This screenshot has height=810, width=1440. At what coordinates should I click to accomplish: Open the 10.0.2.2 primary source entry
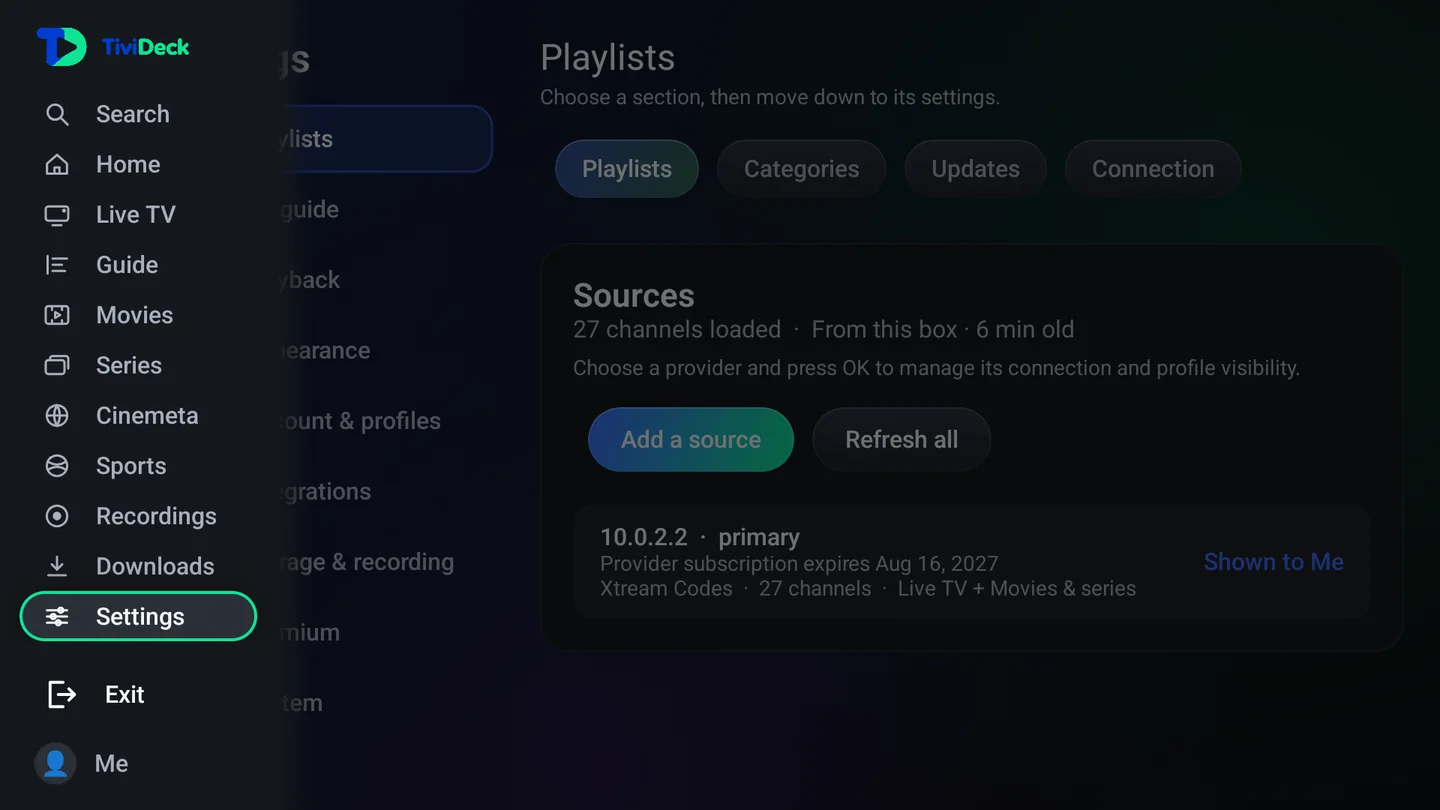click(x=971, y=562)
